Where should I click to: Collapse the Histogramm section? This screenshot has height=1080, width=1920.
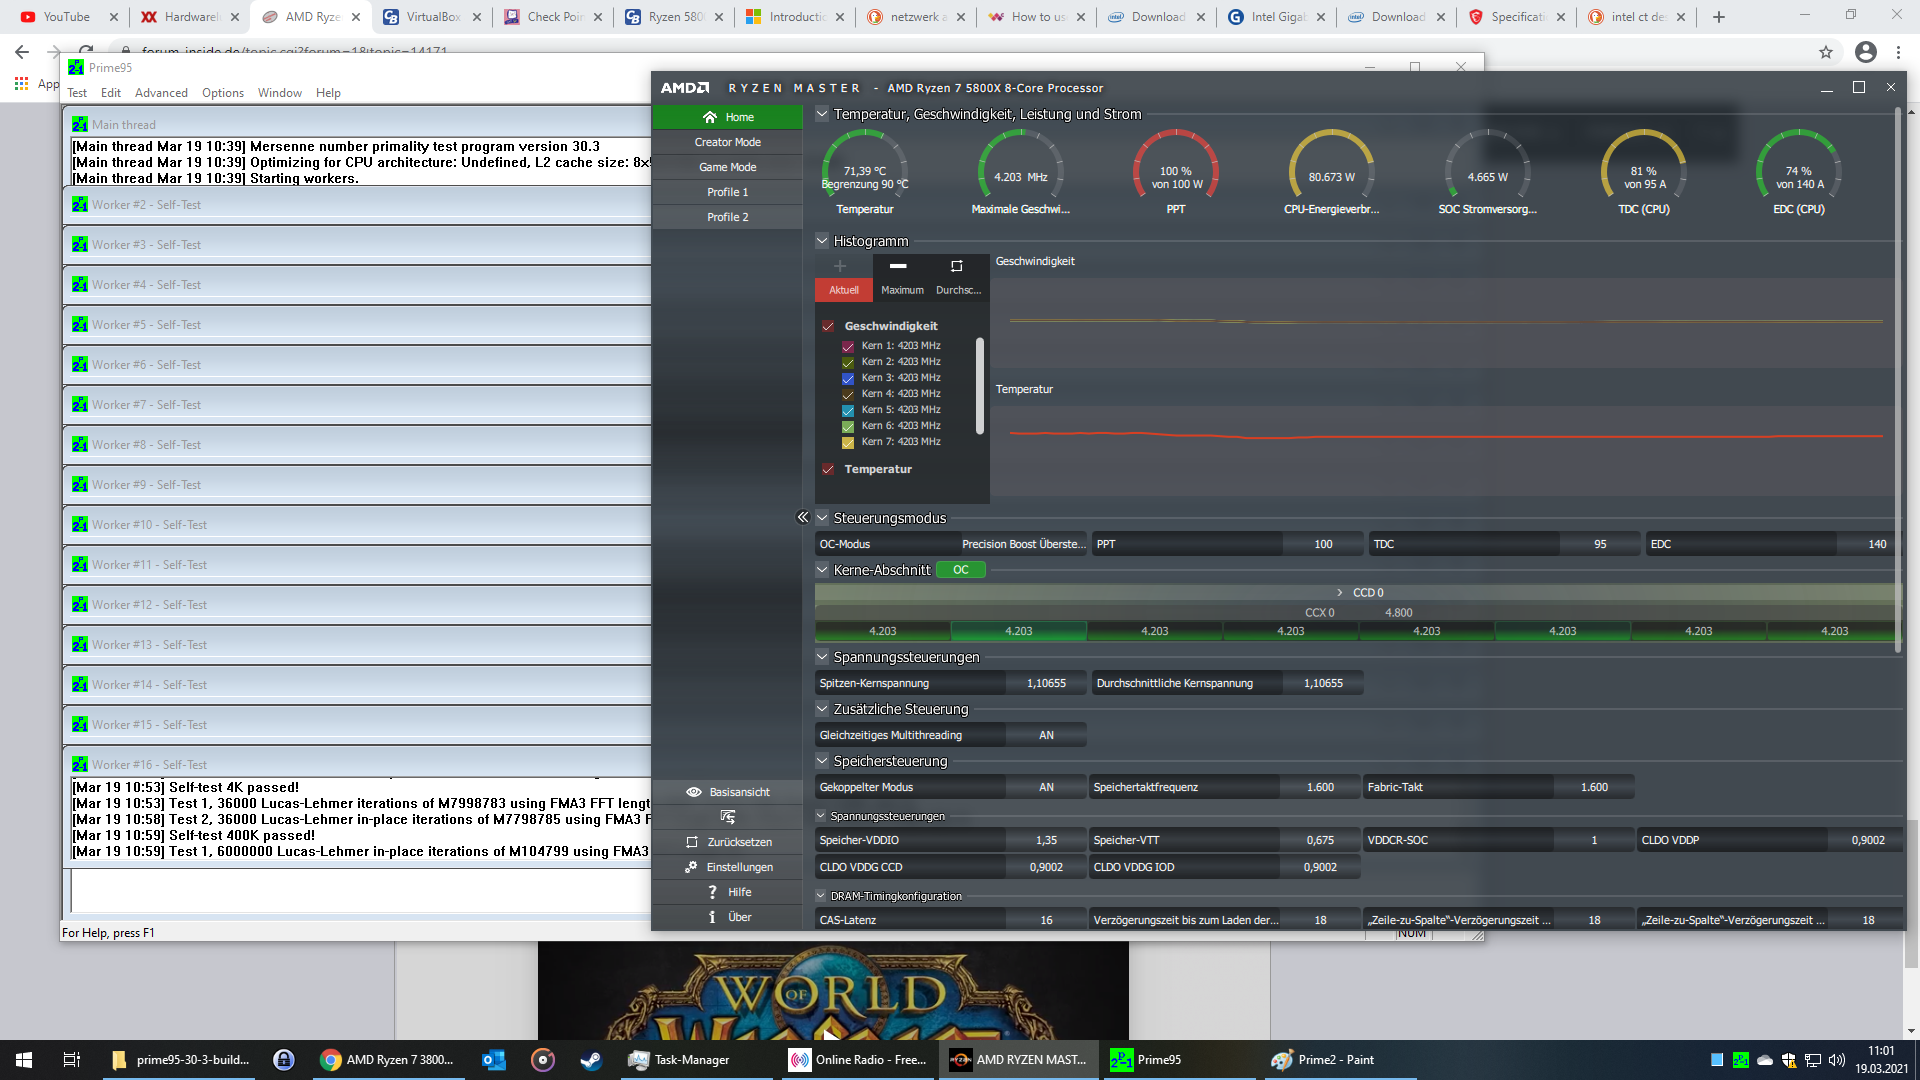pyautogui.click(x=822, y=241)
